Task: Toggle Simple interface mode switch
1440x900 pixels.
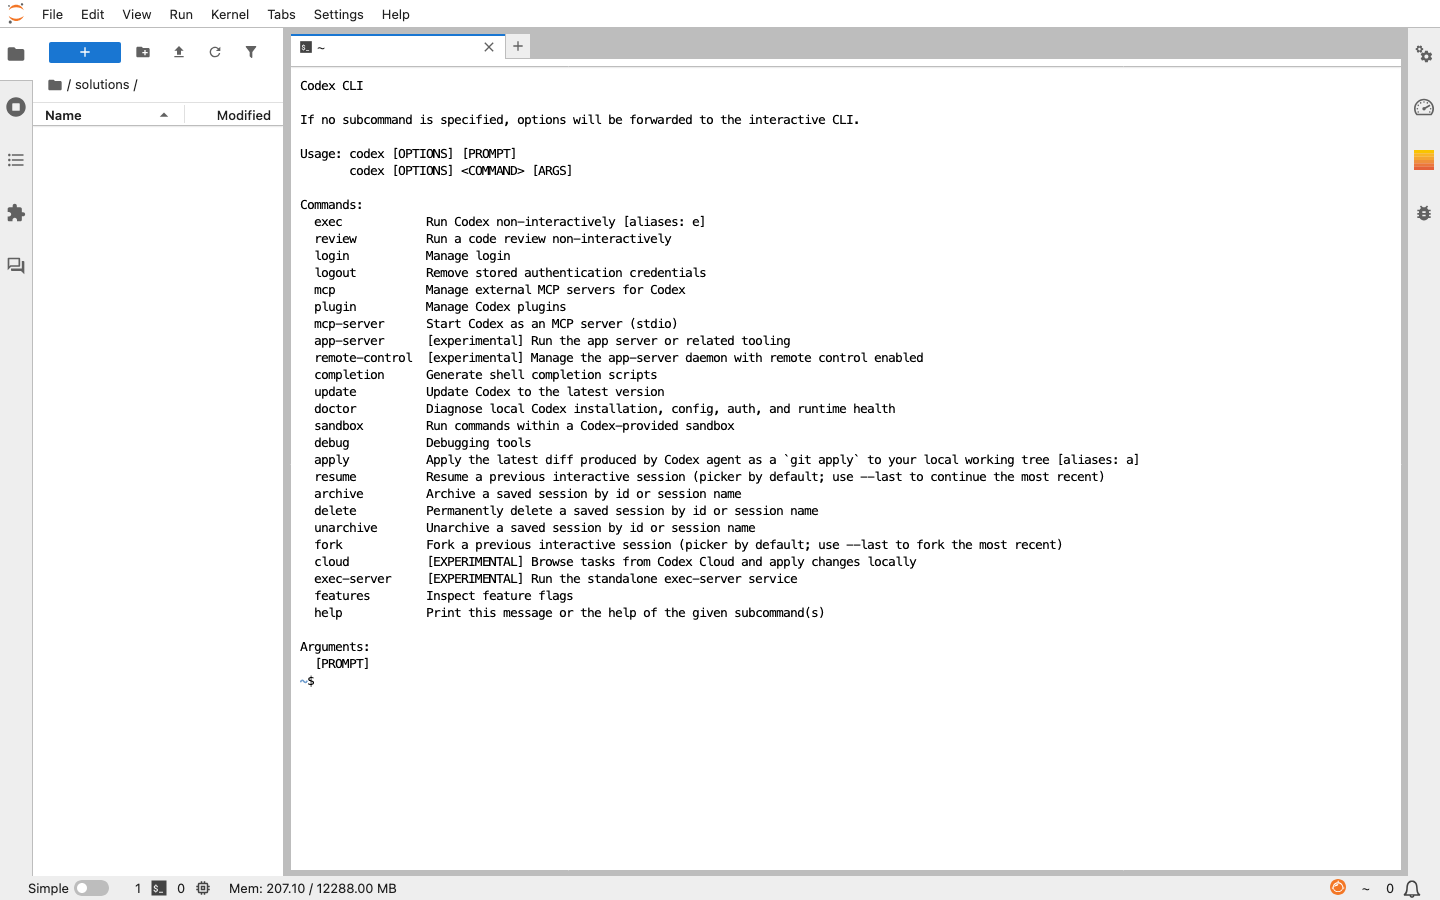Action: [91, 888]
